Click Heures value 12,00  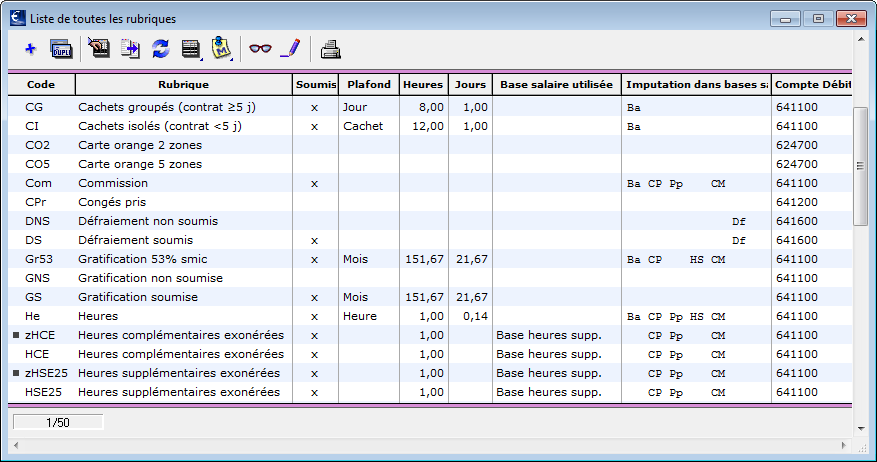(x=428, y=126)
